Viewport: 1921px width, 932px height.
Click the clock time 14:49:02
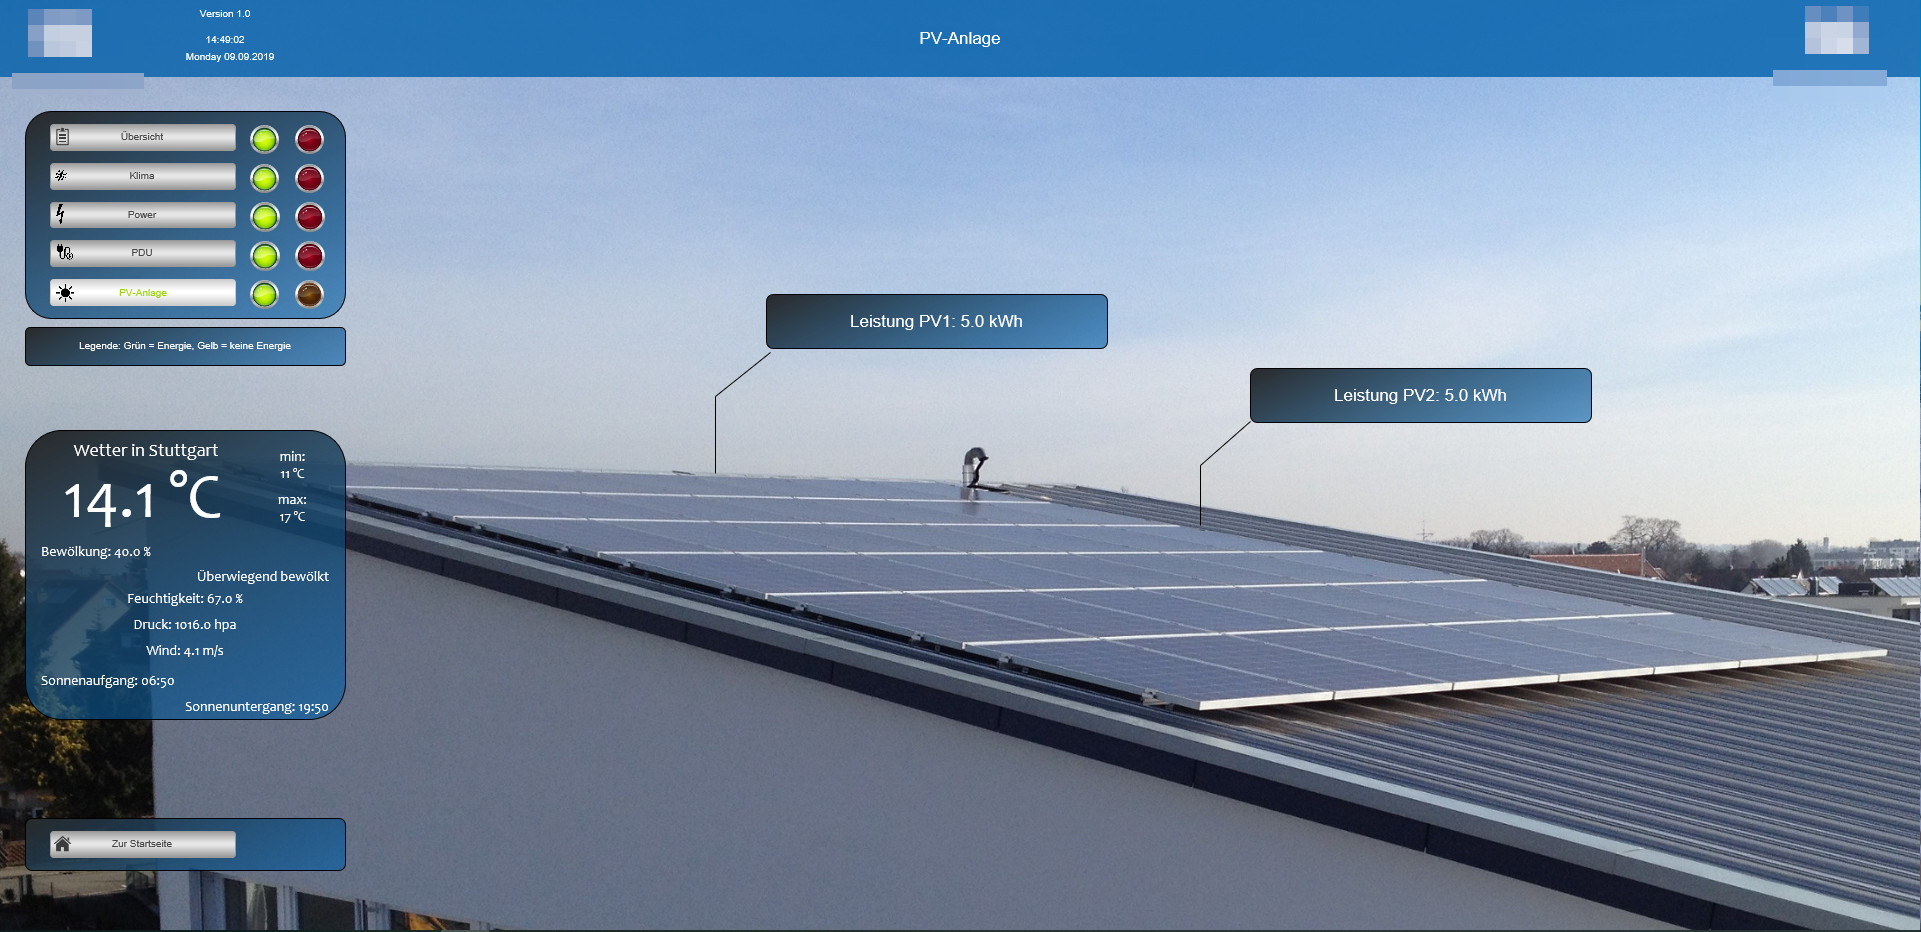225,40
